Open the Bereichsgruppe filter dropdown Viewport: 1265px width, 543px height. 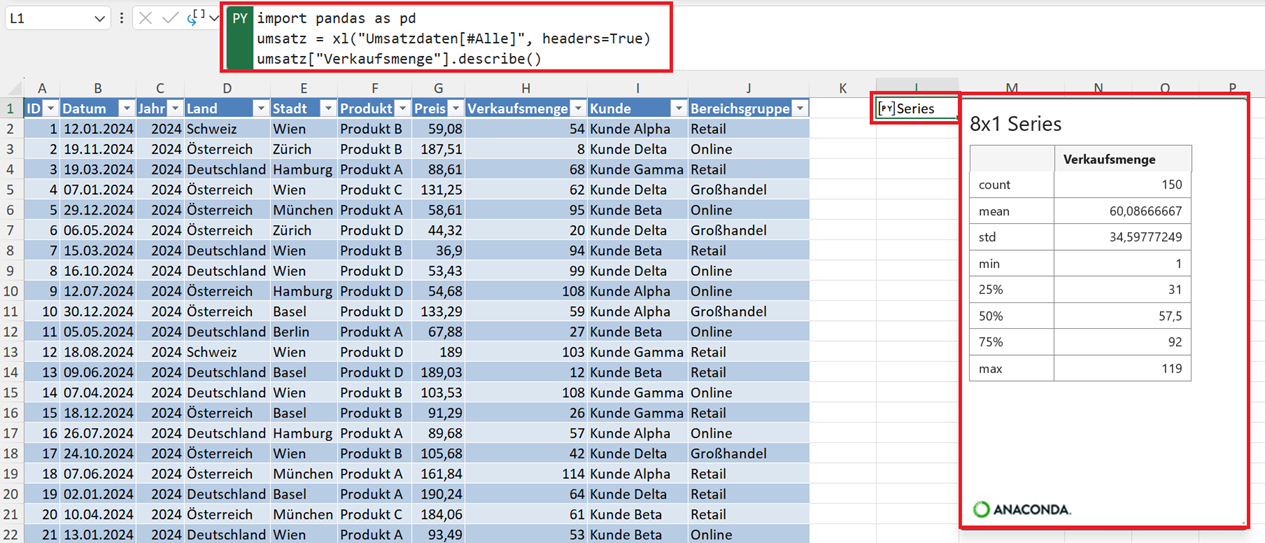(799, 108)
